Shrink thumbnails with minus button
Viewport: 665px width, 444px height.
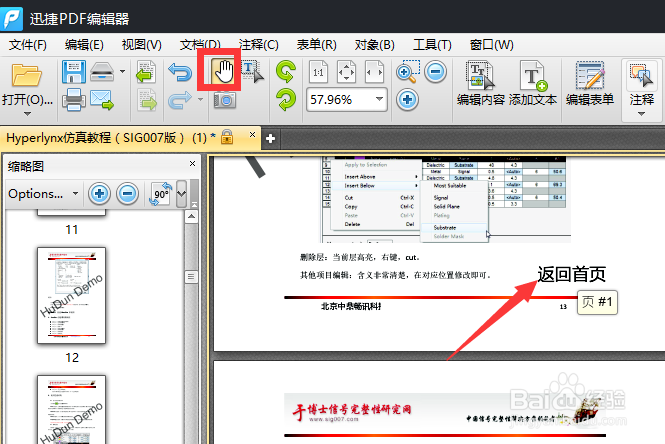pyautogui.click(x=127, y=194)
